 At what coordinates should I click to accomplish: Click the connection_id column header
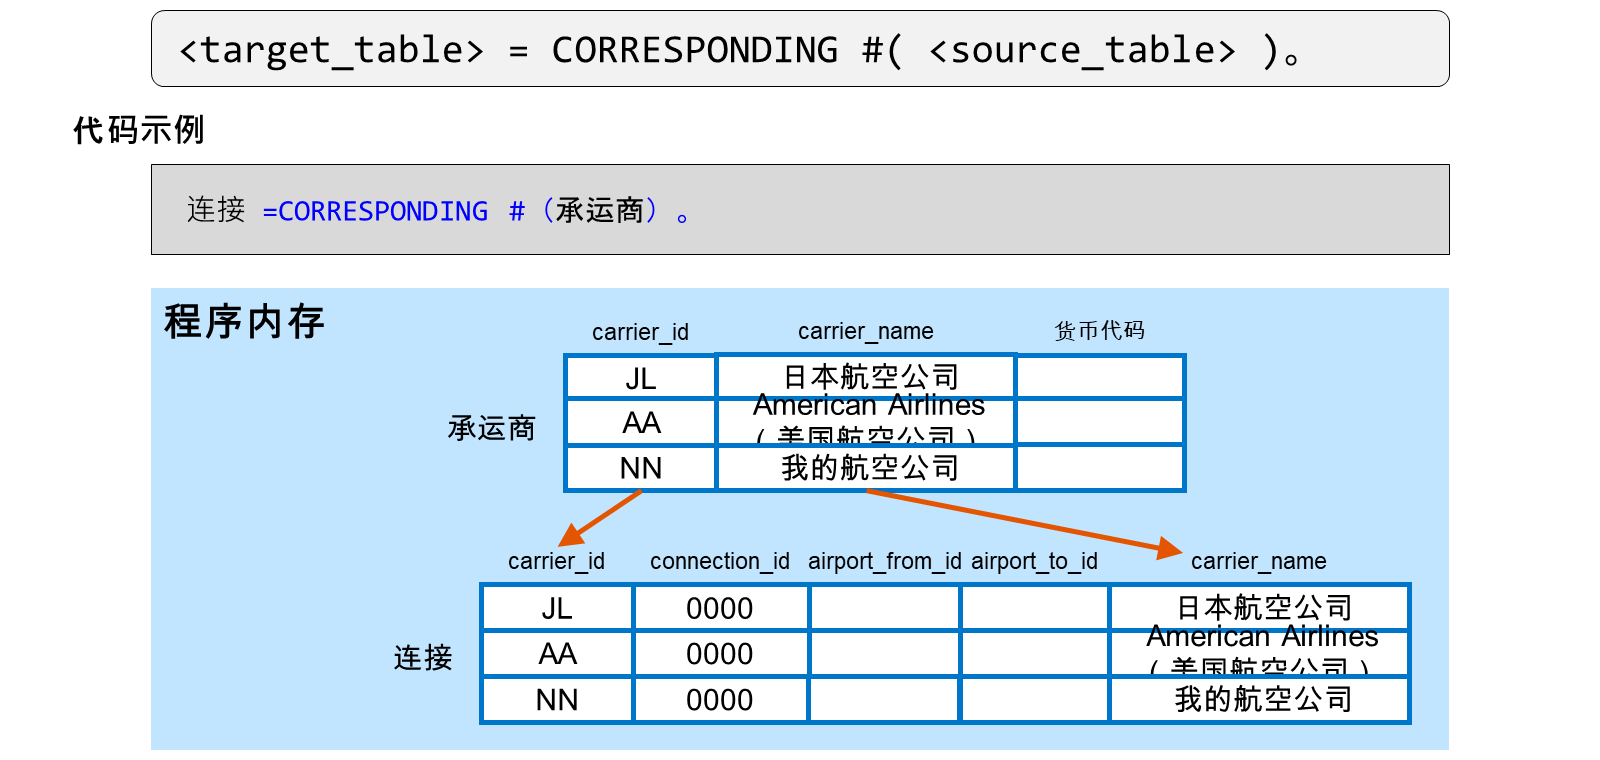click(x=720, y=561)
